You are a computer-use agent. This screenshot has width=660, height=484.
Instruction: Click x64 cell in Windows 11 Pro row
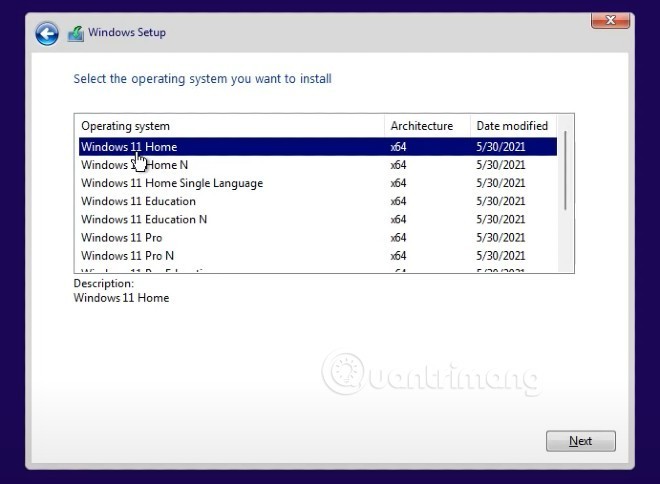[398, 237]
